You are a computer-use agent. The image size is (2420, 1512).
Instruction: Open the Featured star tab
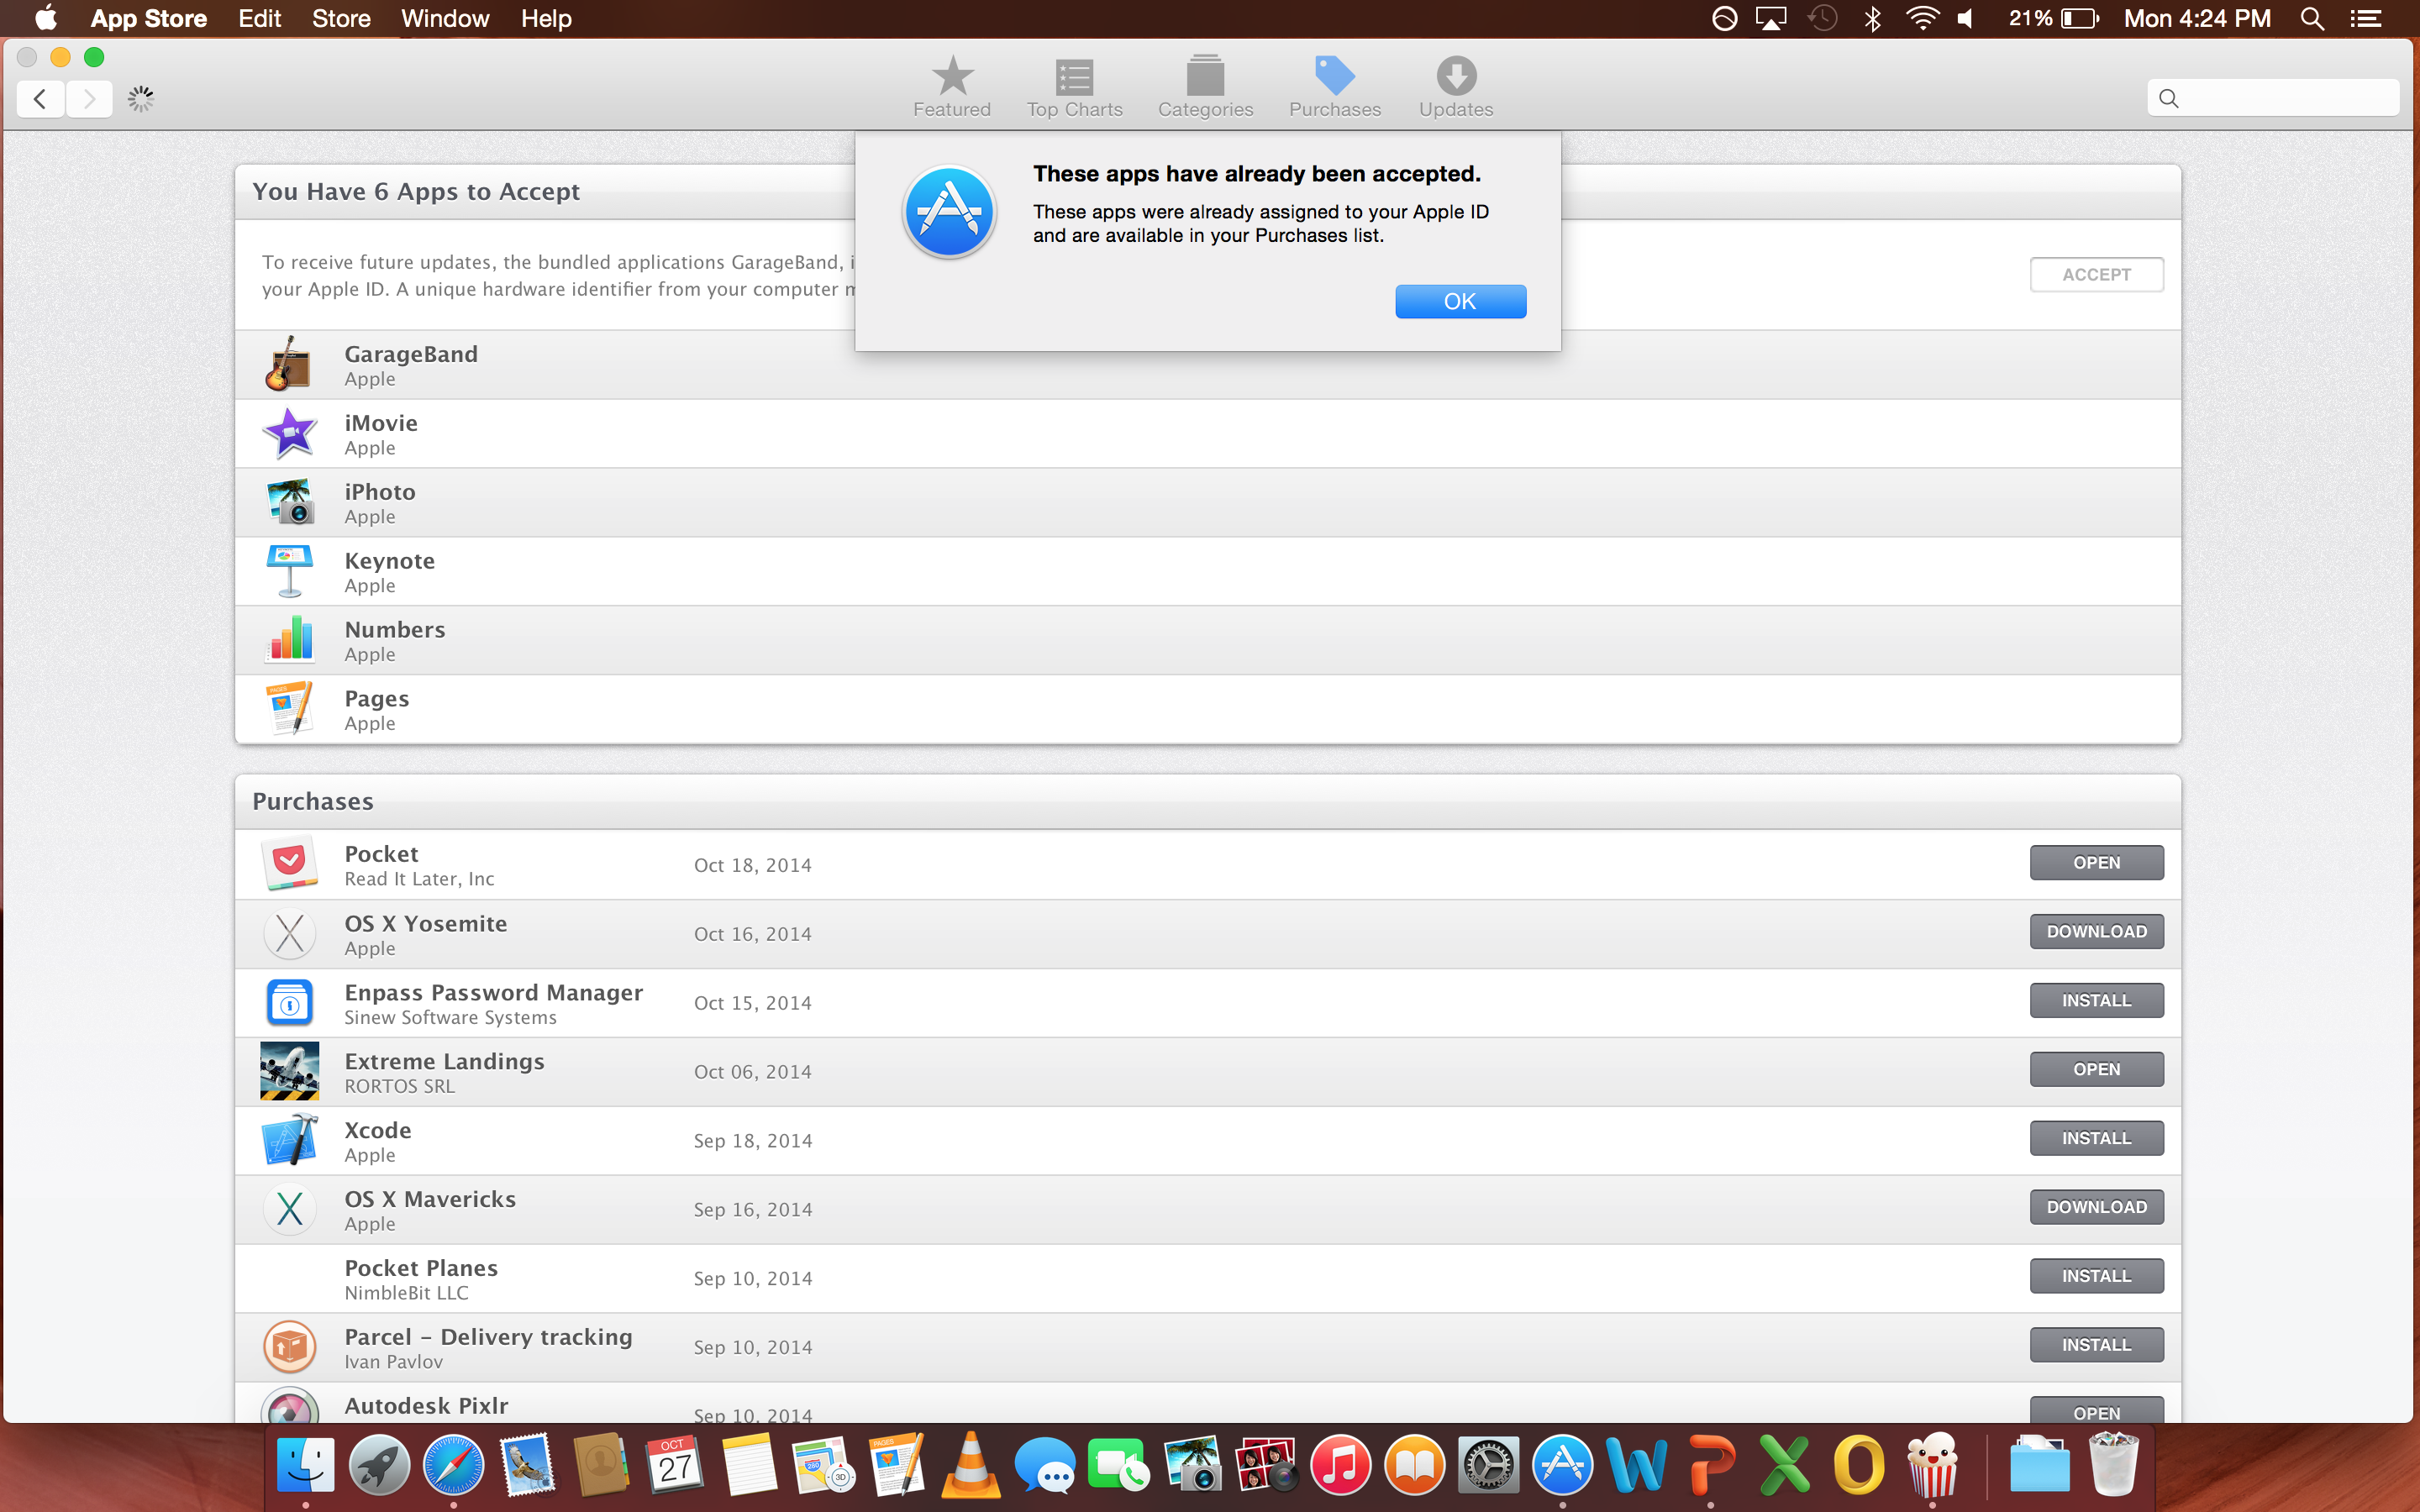[x=951, y=87]
